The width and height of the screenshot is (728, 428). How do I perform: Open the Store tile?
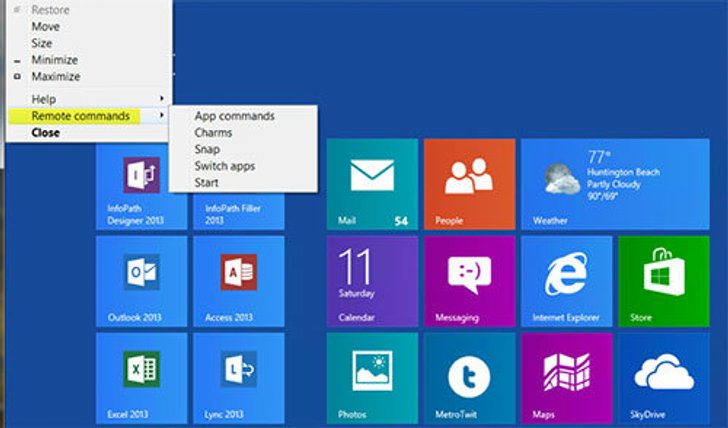pos(664,281)
